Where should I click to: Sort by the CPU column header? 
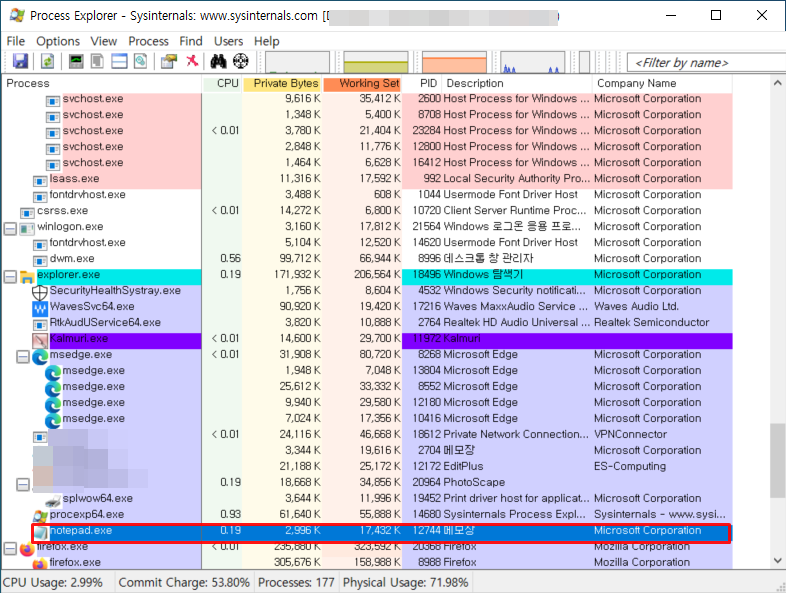pos(222,83)
